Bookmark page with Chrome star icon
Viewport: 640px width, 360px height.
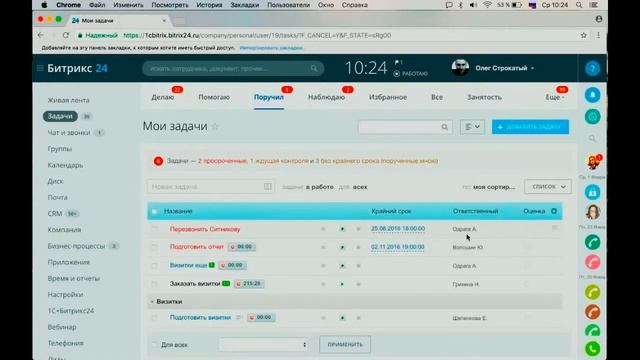click(x=584, y=36)
